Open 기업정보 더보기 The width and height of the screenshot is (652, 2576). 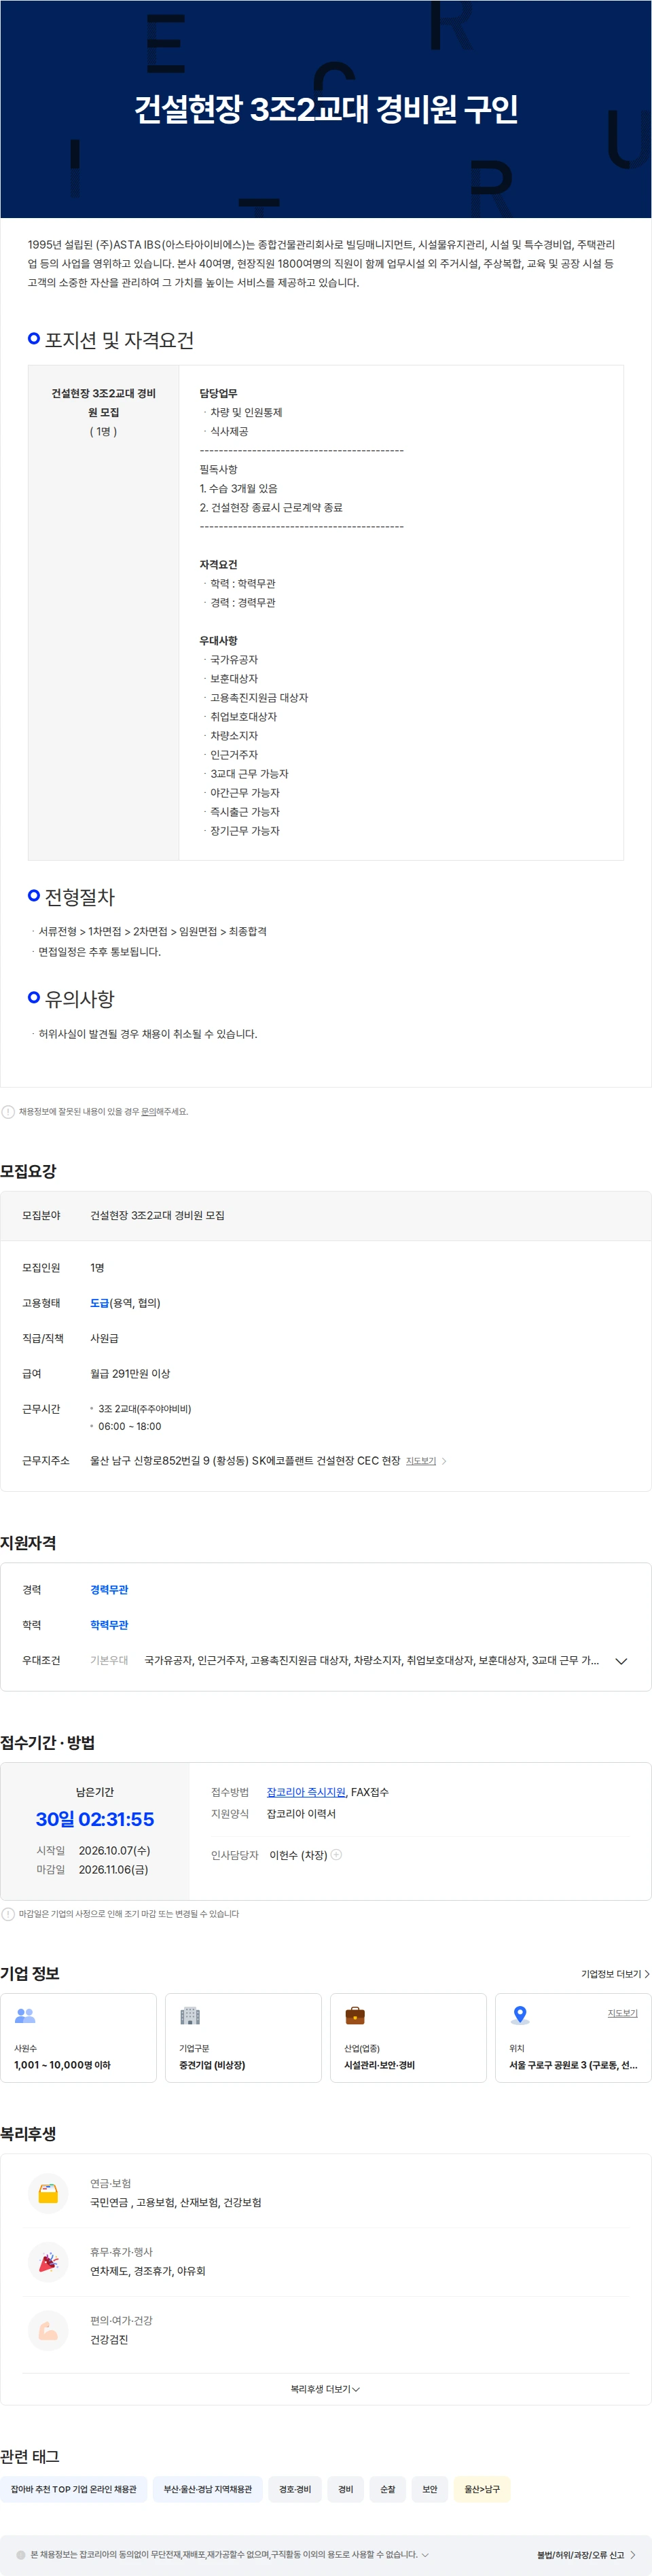click(615, 1973)
